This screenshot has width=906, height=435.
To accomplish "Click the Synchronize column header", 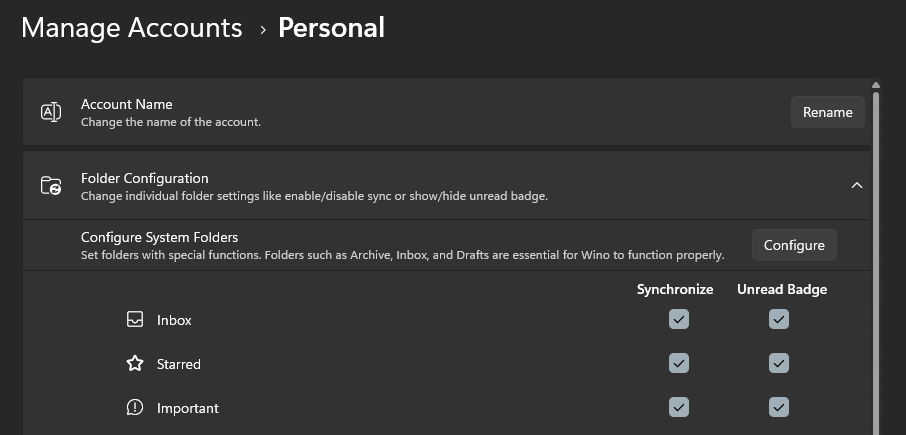I will (675, 289).
